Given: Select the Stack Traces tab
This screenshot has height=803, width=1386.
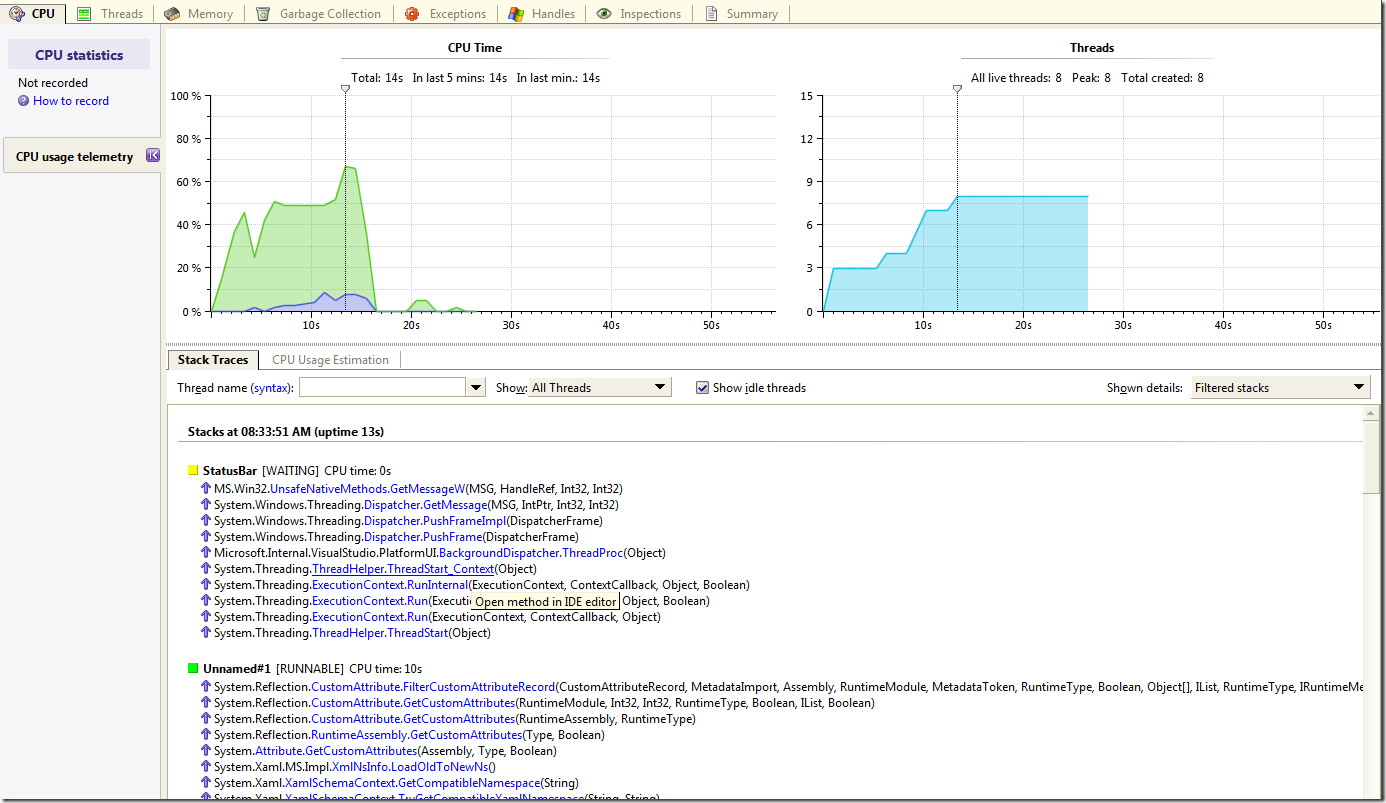Looking at the screenshot, I should (x=213, y=360).
